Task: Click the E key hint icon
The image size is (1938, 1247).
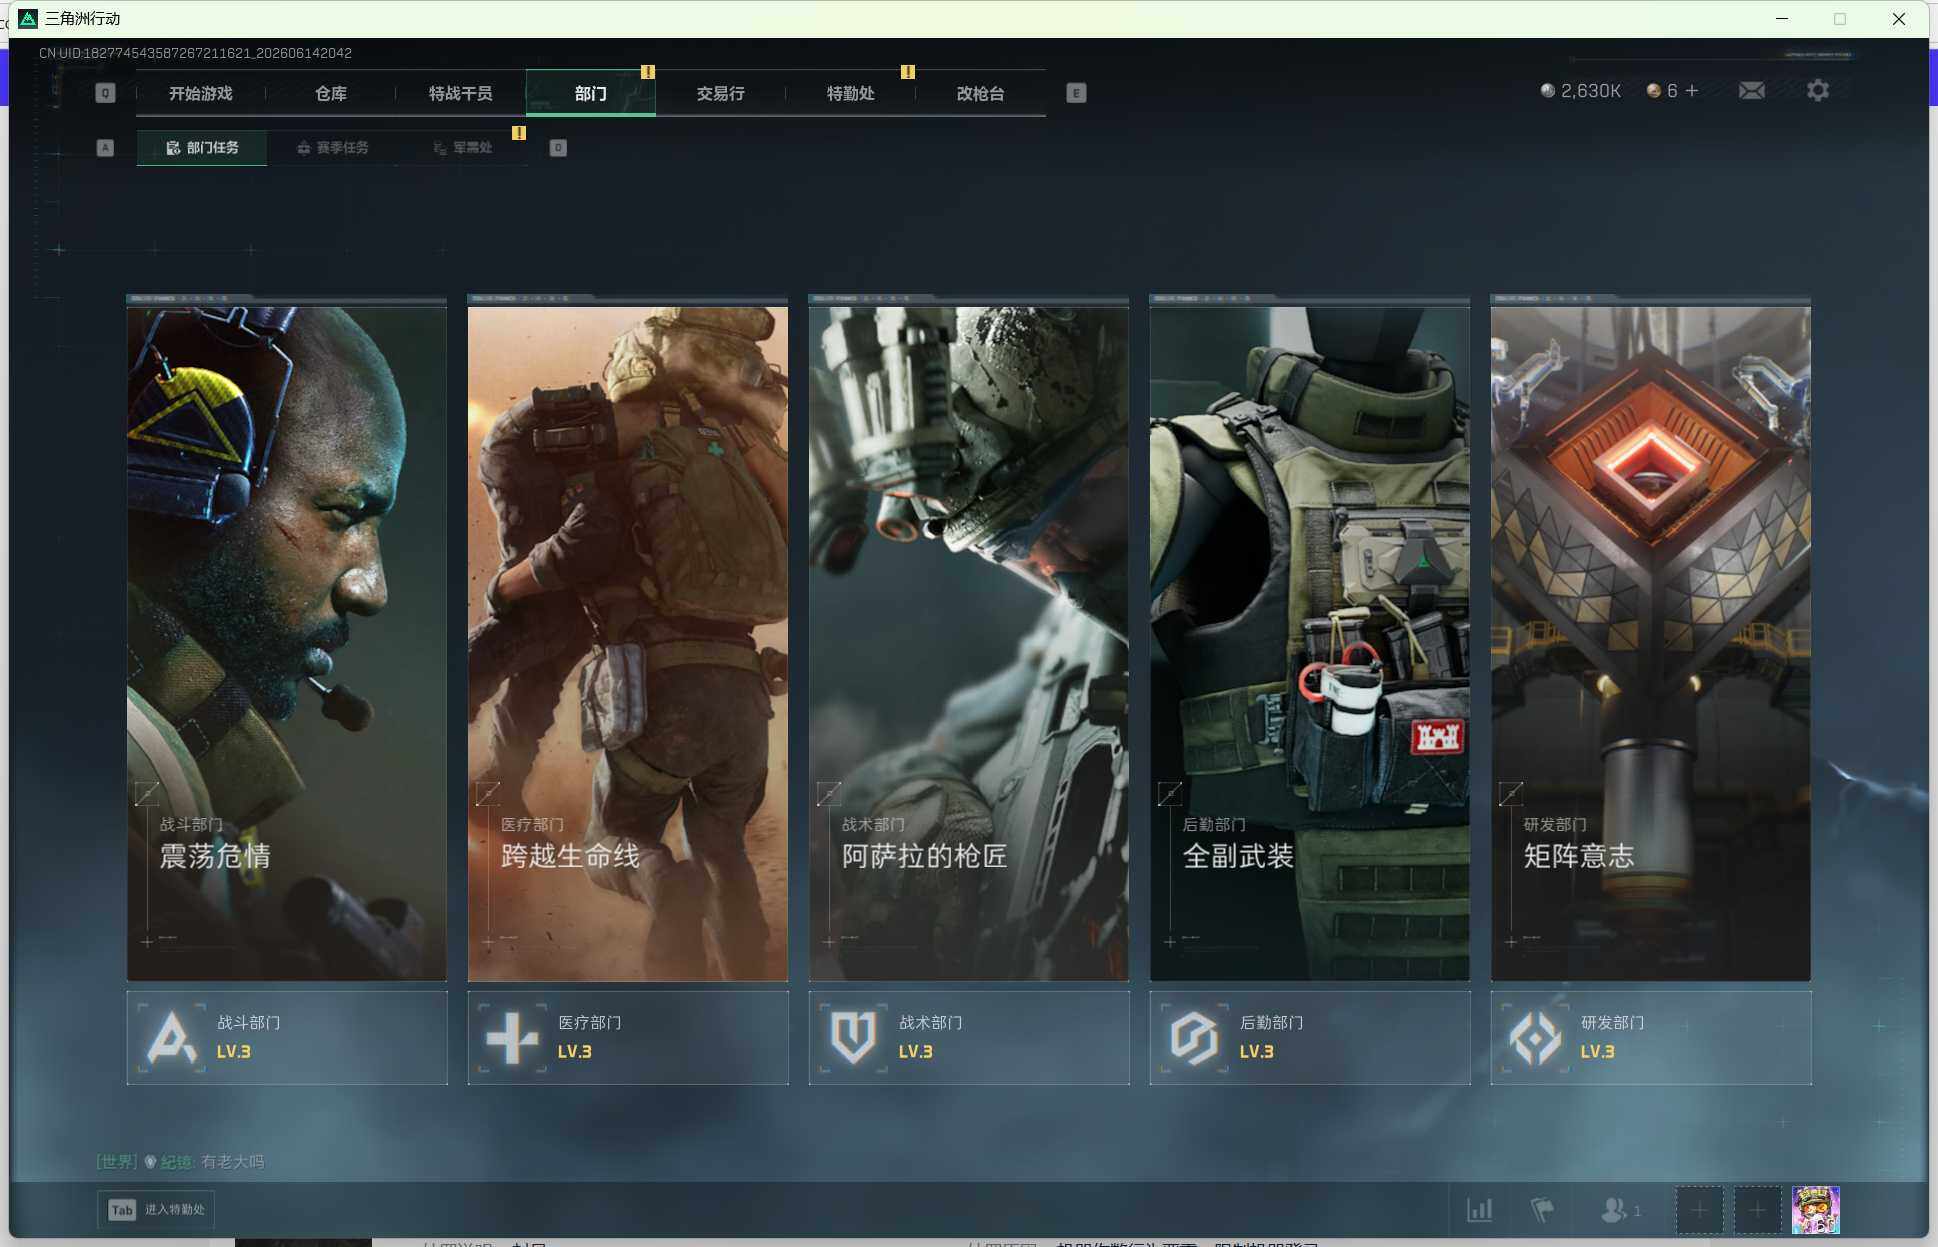Action: click(1076, 93)
